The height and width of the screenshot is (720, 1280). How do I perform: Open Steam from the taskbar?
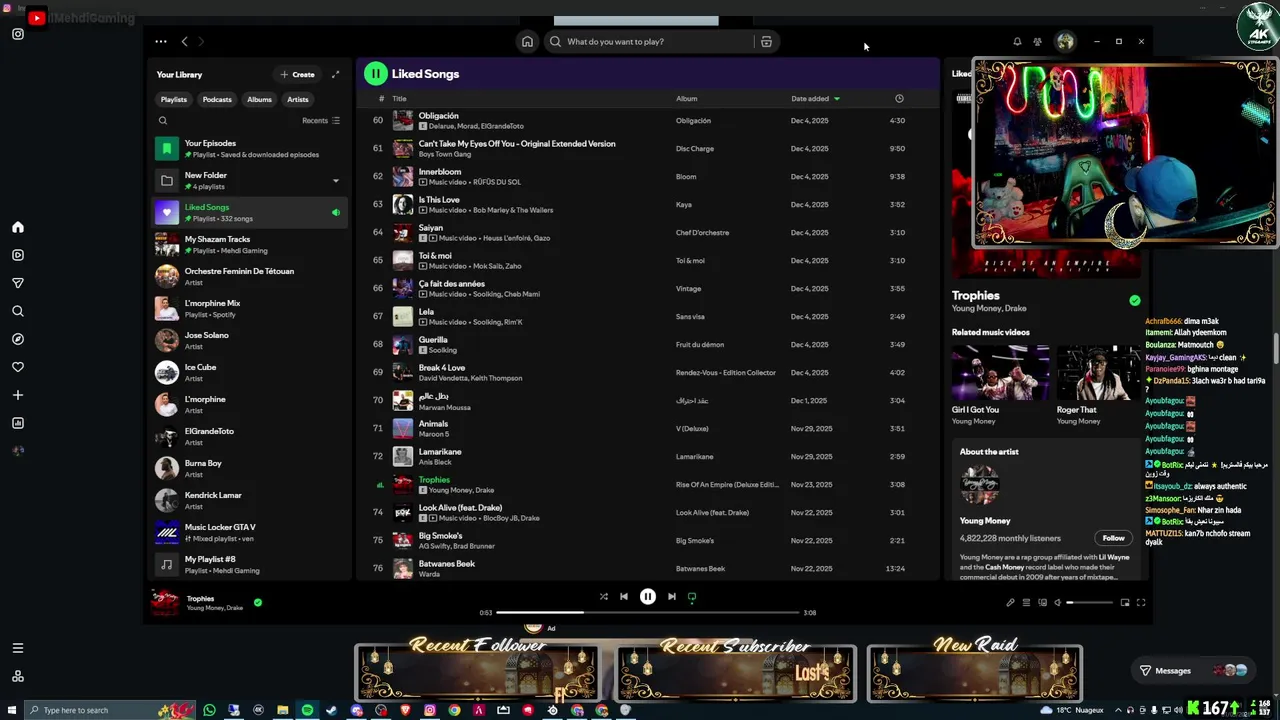(332, 710)
